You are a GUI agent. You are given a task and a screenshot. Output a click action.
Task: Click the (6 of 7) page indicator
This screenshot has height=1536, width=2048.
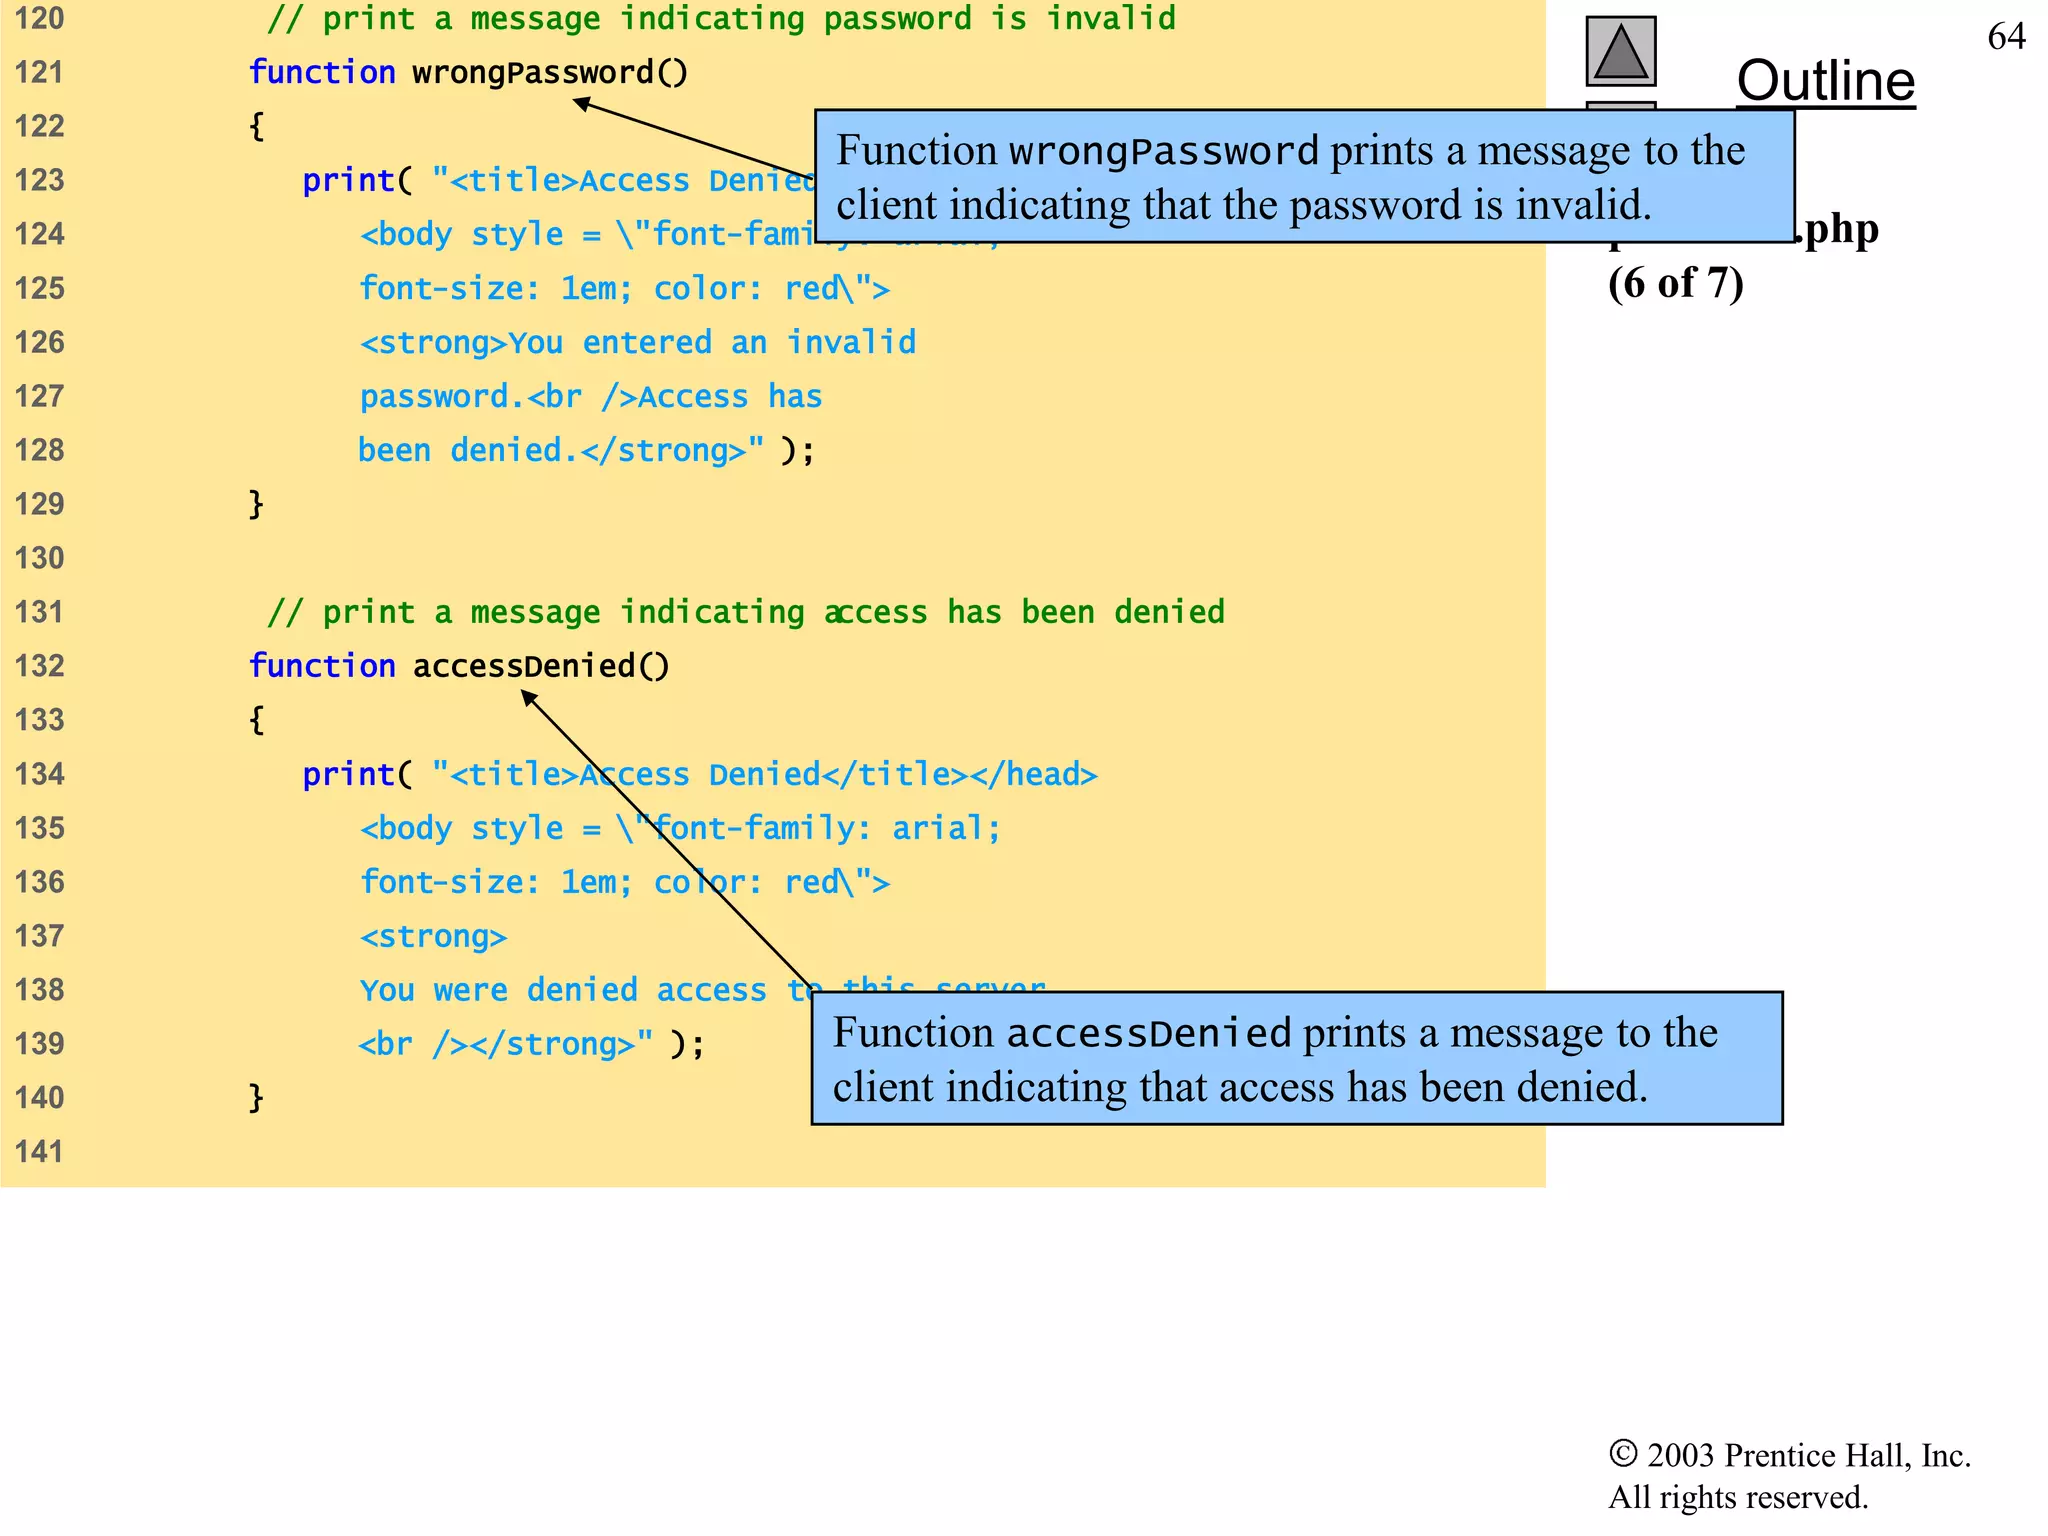click(x=1675, y=283)
